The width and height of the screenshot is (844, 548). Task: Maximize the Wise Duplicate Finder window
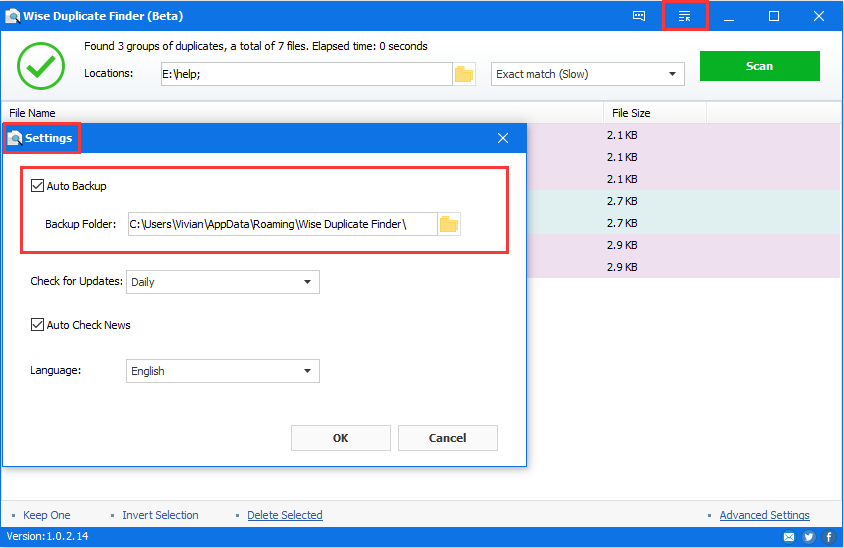coord(773,16)
